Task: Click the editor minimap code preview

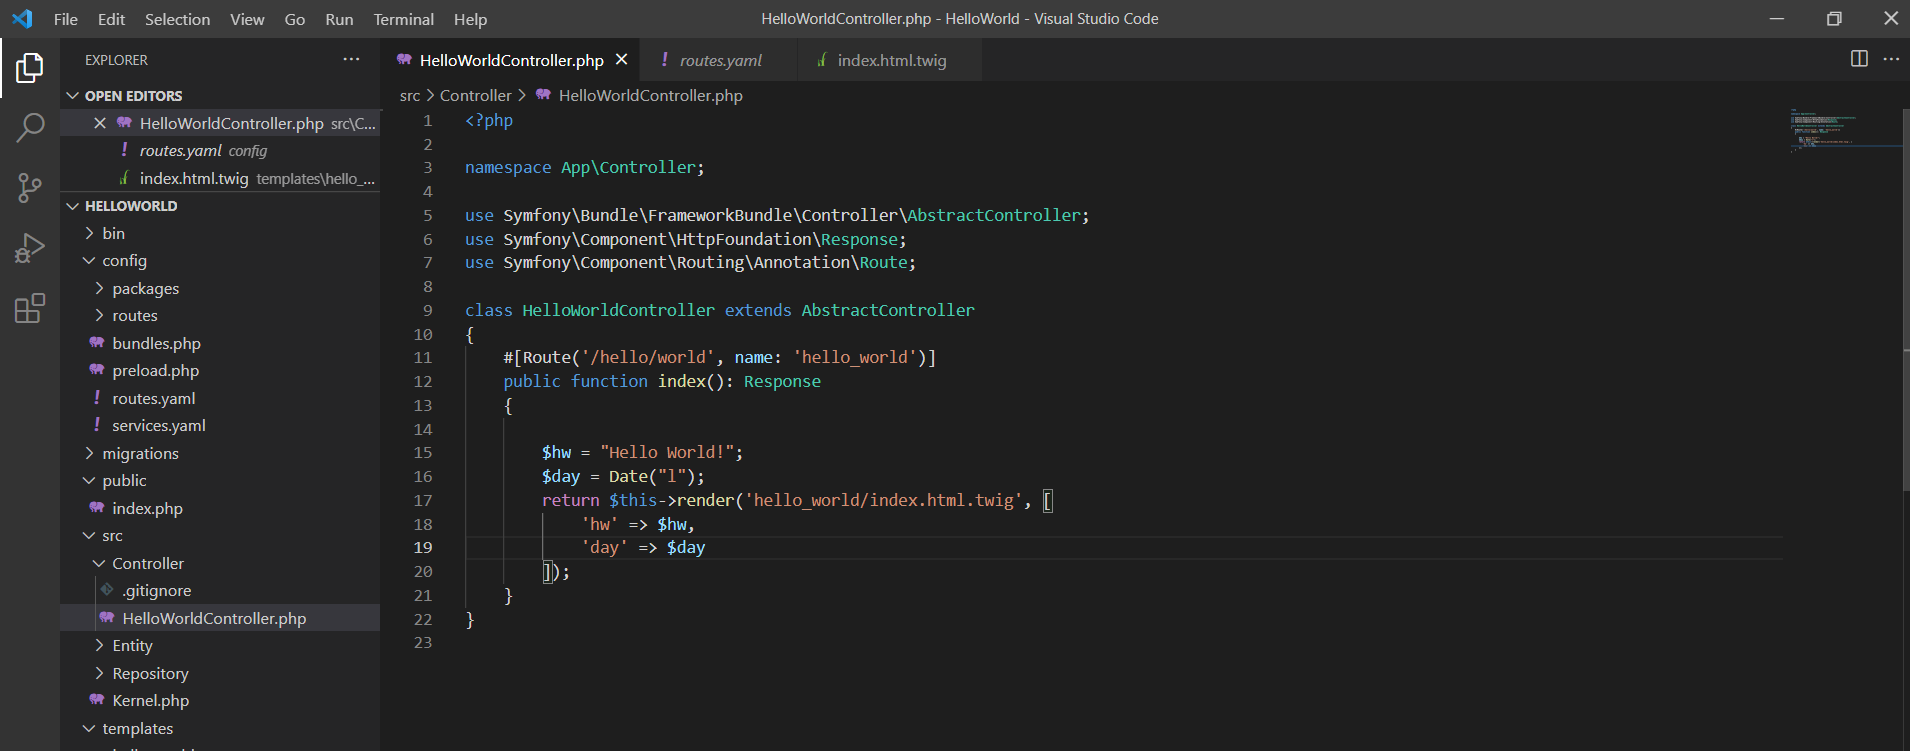Action: point(1820,130)
